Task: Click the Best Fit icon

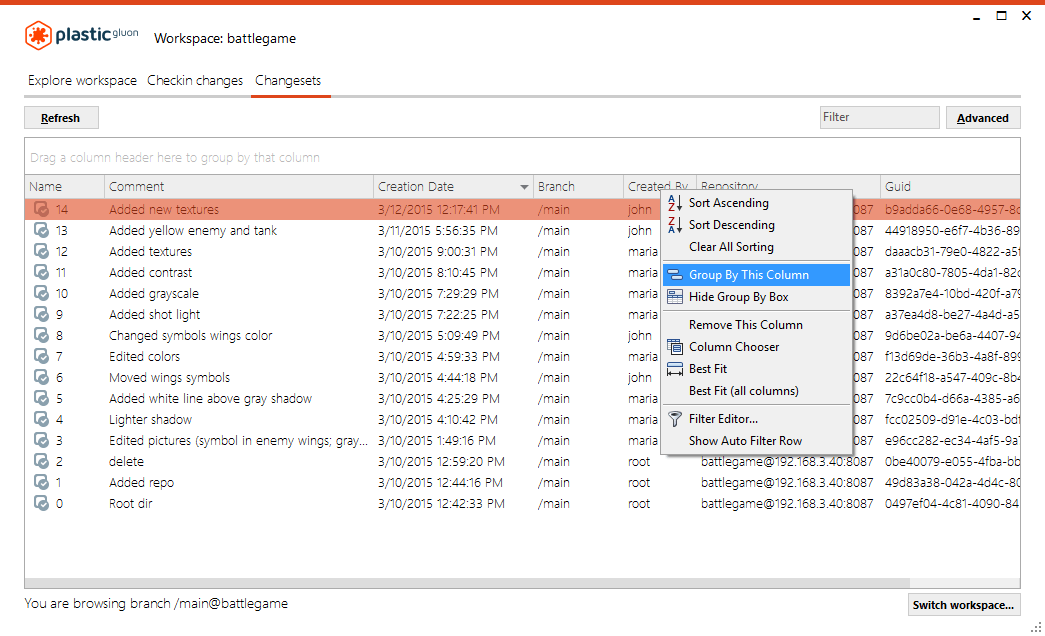Action: 674,369
